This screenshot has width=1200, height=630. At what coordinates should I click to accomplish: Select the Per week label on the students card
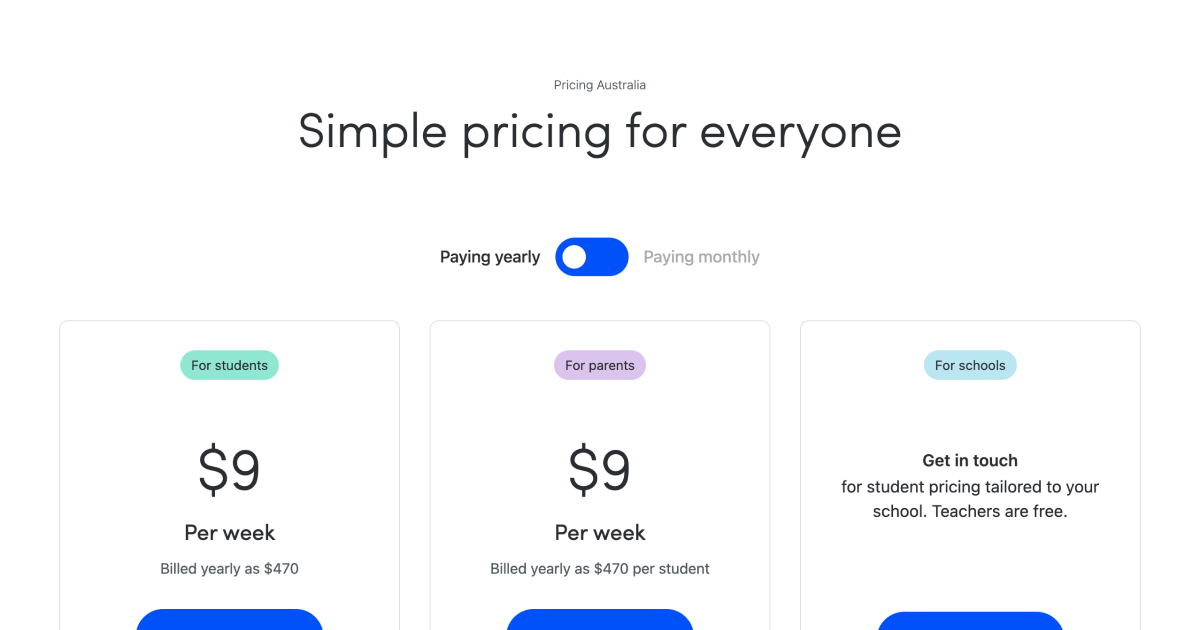[x=229, y=533]
